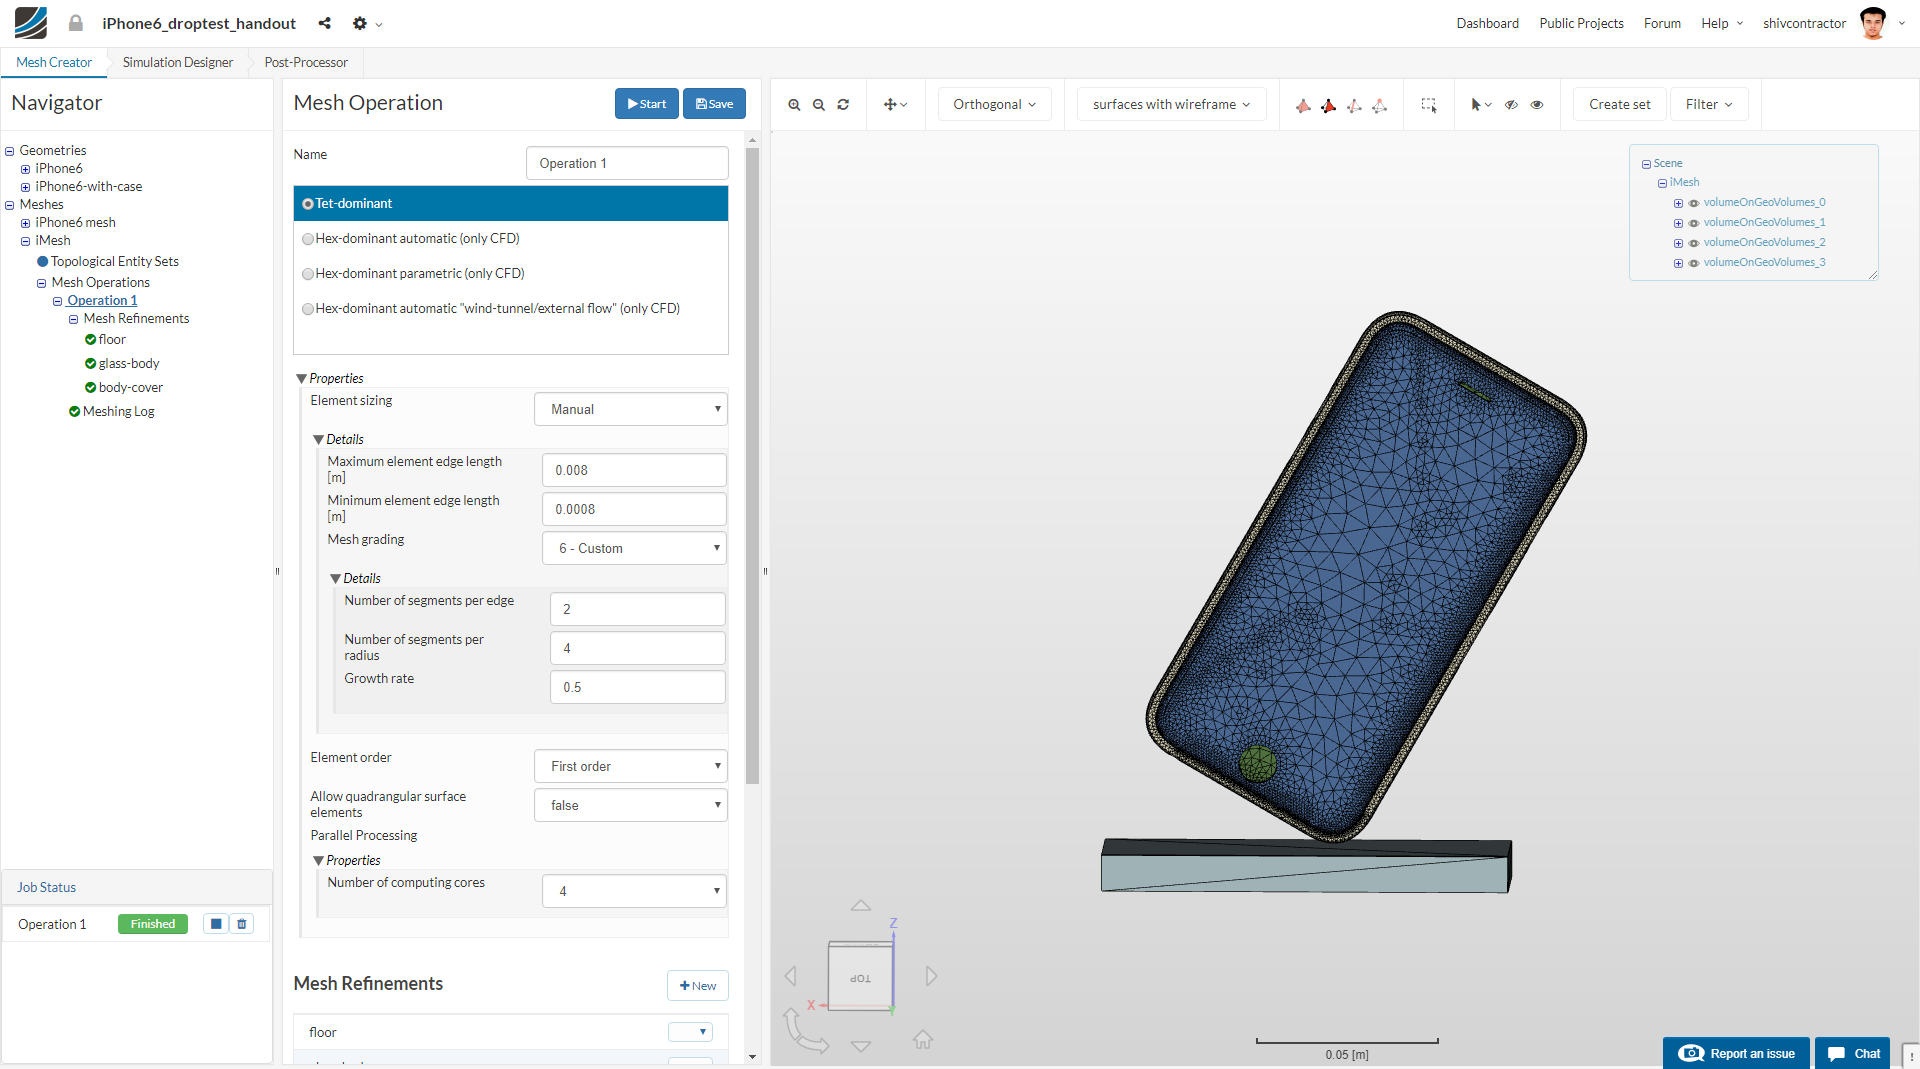Screen dimensions: 1920x1069
Task: Click inside the Maximum element edge length field
Action: (633, 470)
